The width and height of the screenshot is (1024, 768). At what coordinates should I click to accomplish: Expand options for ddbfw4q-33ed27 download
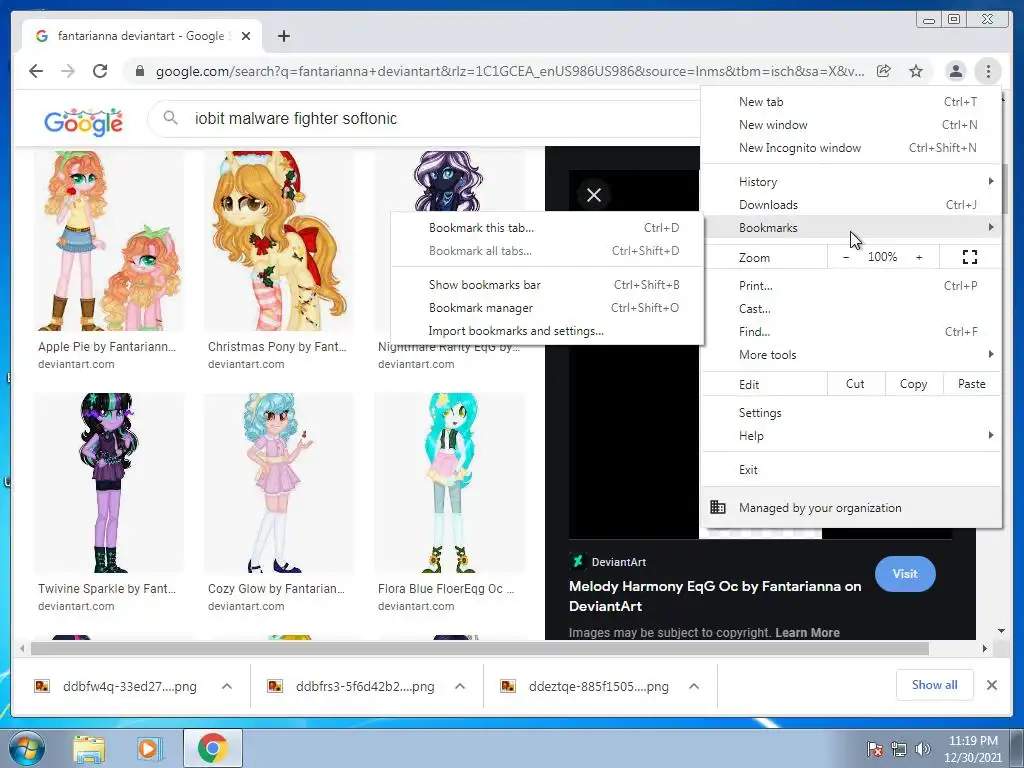[x=227, y=686]
